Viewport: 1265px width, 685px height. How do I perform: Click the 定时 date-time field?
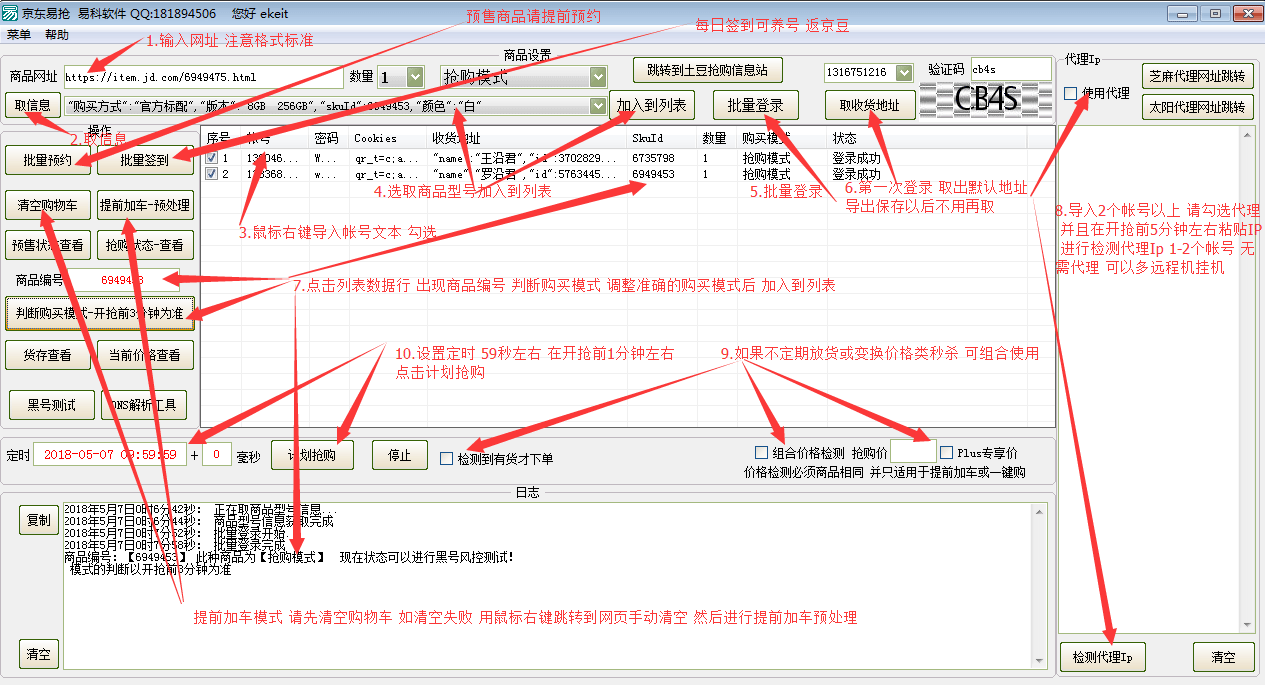[x=109, y=455]
